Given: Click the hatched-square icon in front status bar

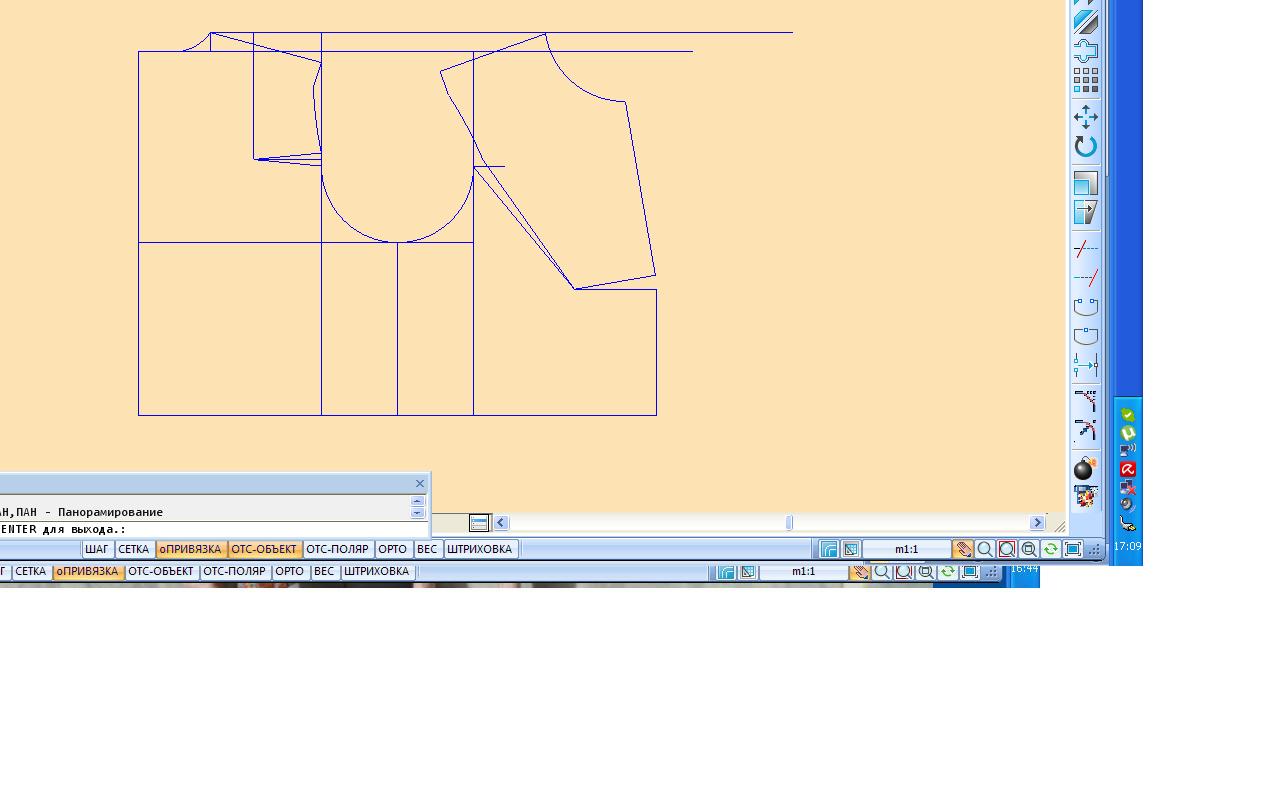Looking at the screenshot, I should (851, 549).
